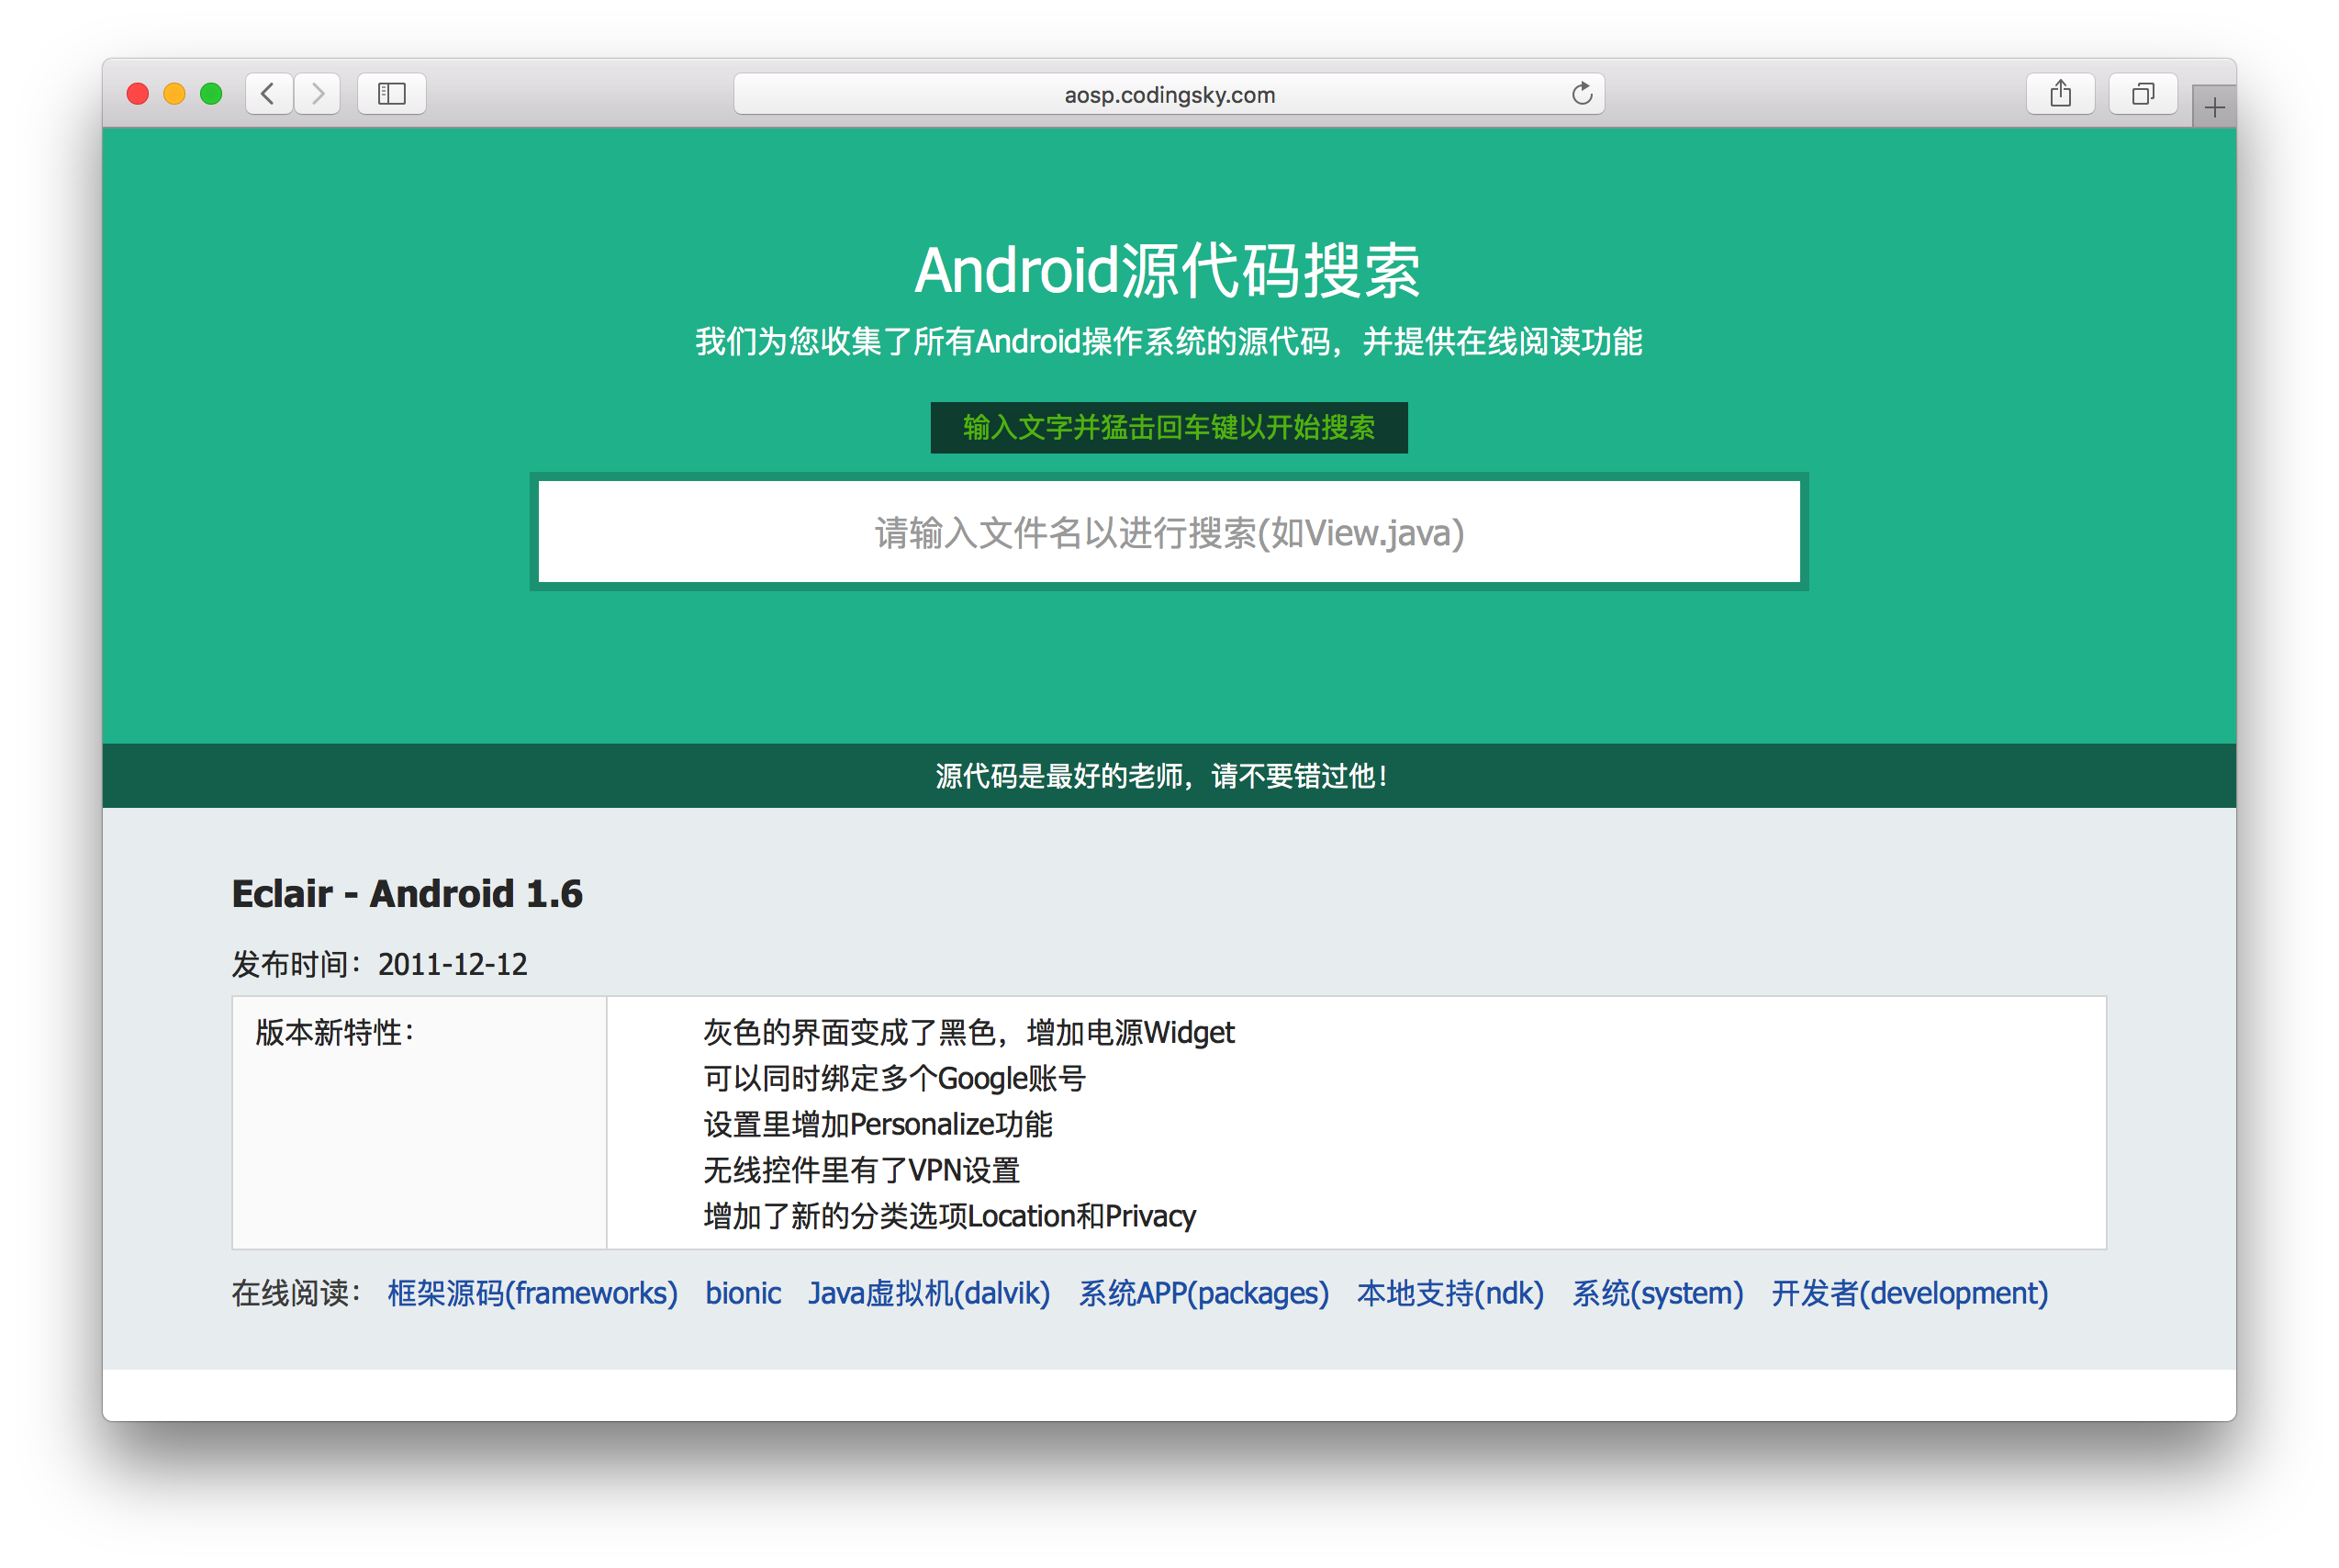
Task: Click the dark green search hint banner
Action: pyautogui.click(x=1168, y=428)
